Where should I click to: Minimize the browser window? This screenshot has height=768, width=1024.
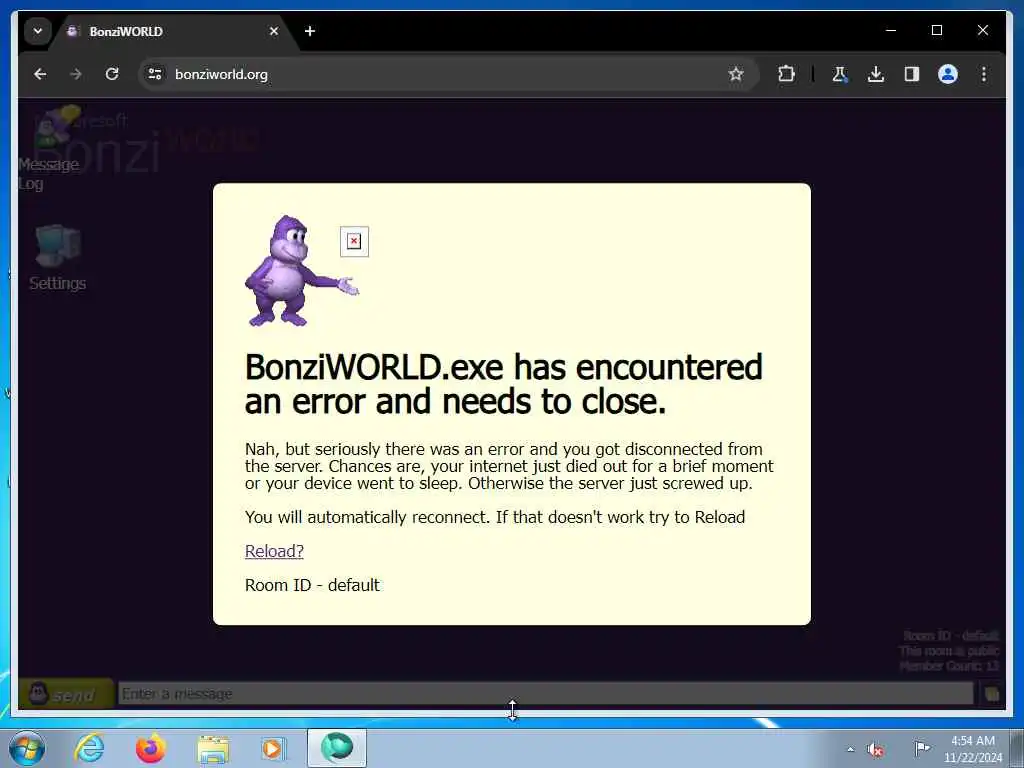[891, 30]
